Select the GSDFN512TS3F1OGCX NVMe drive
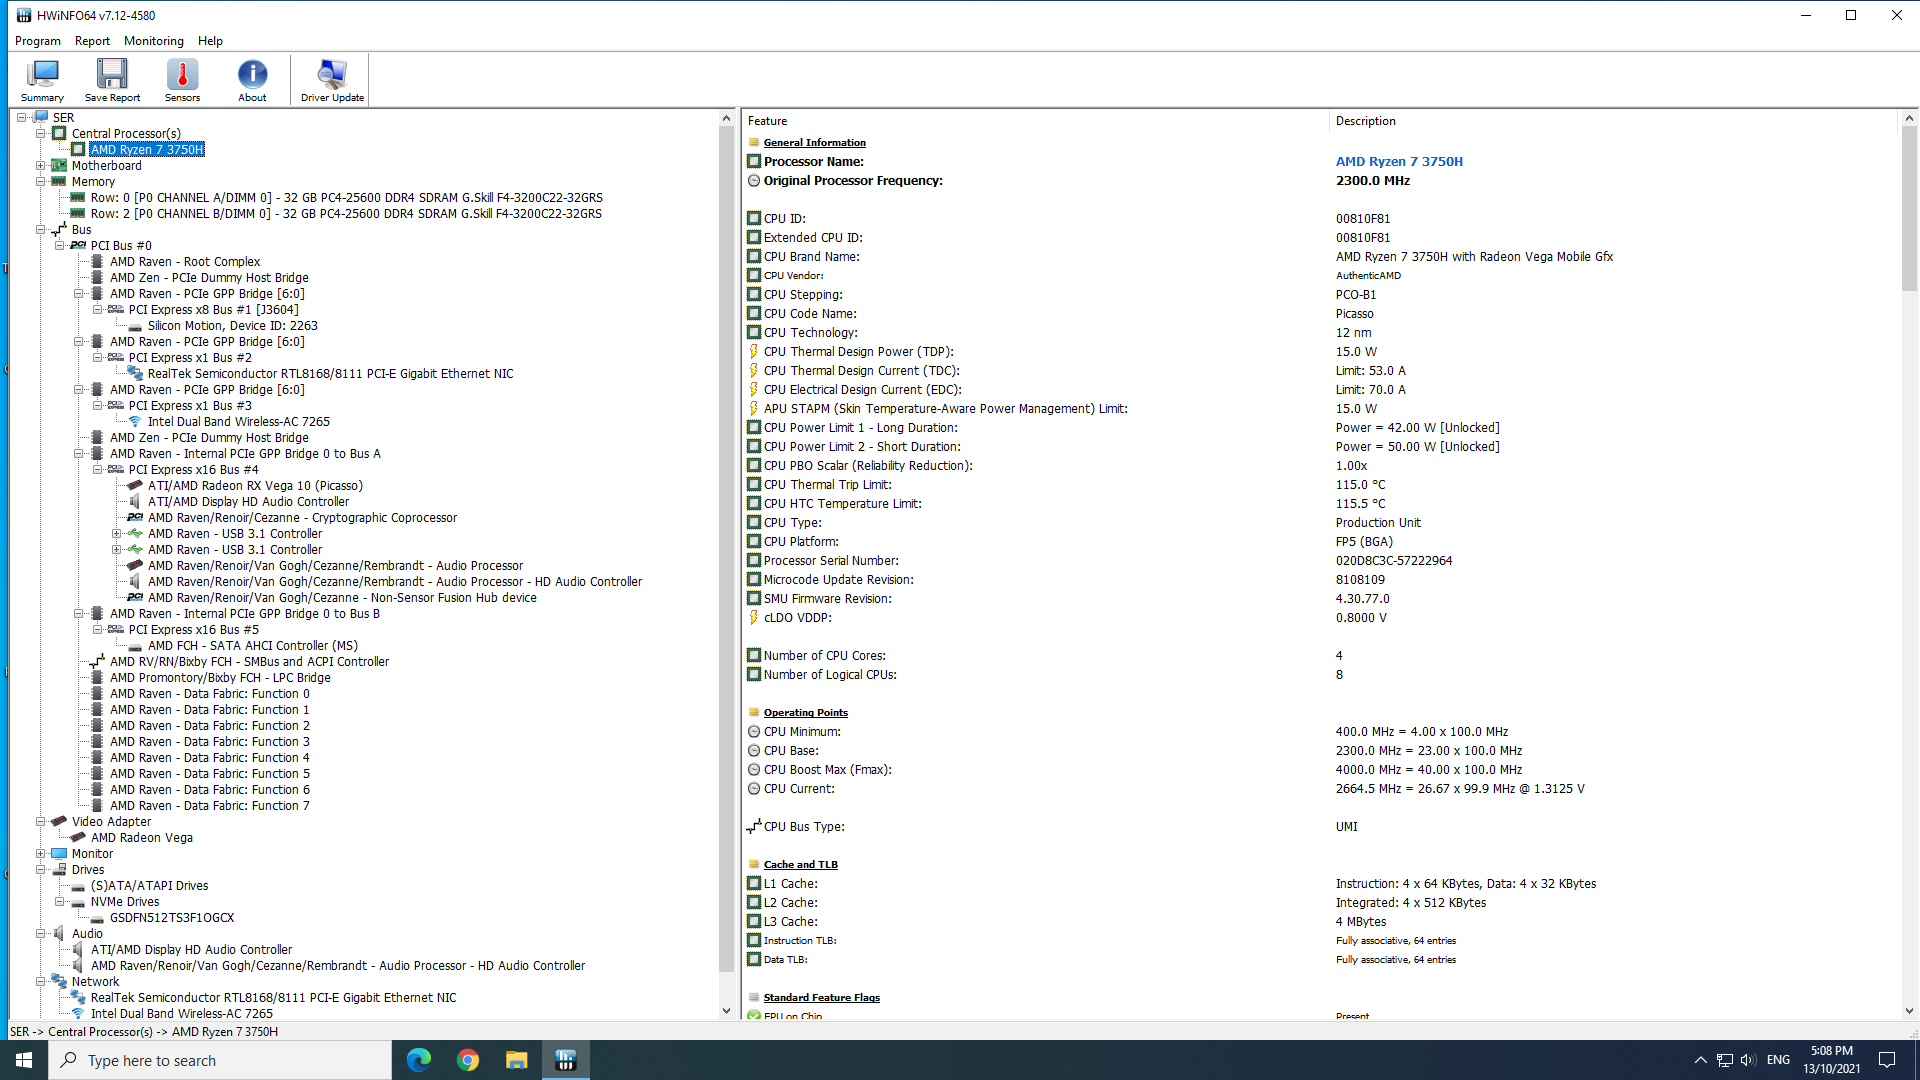The image size is (1920, 1080). click(172, 918)
